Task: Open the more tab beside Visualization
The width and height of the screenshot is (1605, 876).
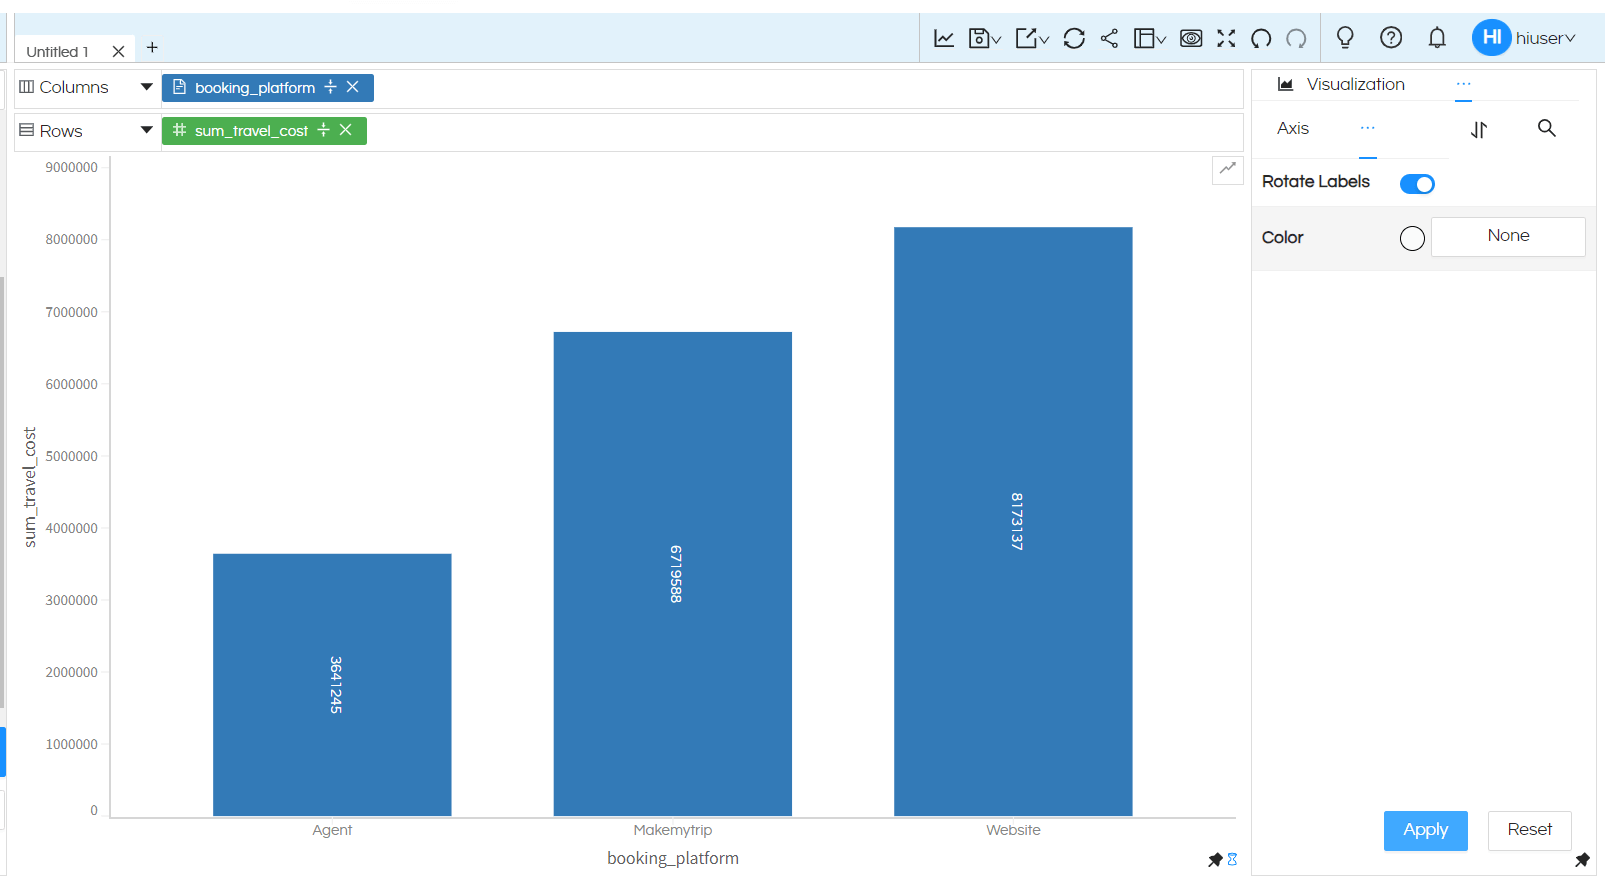Action: tap(1464, 85)
